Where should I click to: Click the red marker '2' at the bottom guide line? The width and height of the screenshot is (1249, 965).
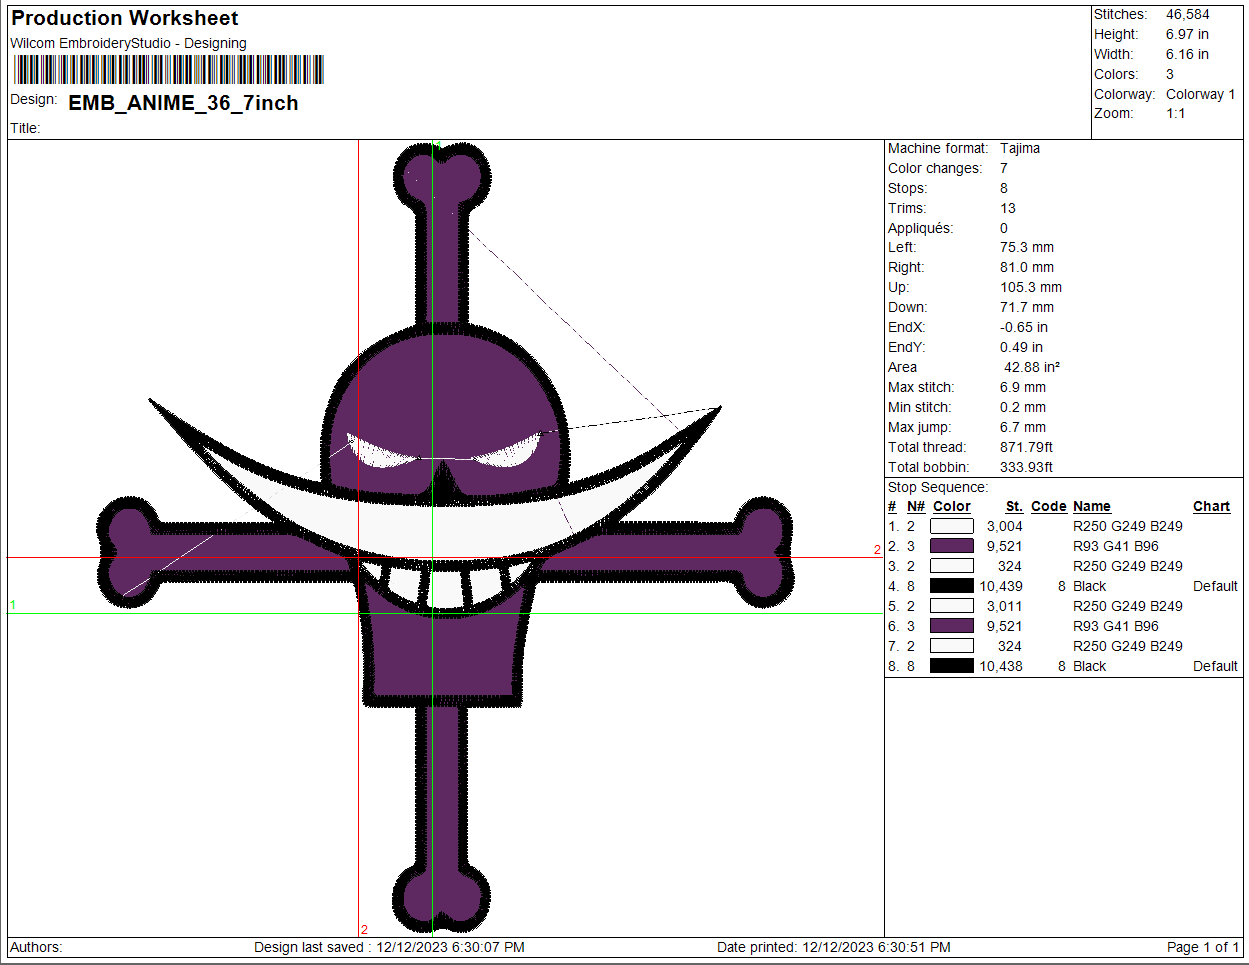(364, 929)
